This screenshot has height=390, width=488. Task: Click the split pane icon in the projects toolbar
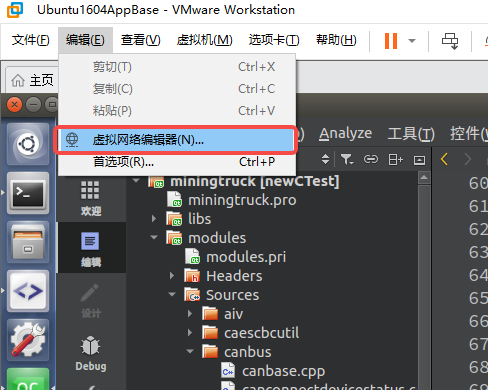[x=396, y=159]
